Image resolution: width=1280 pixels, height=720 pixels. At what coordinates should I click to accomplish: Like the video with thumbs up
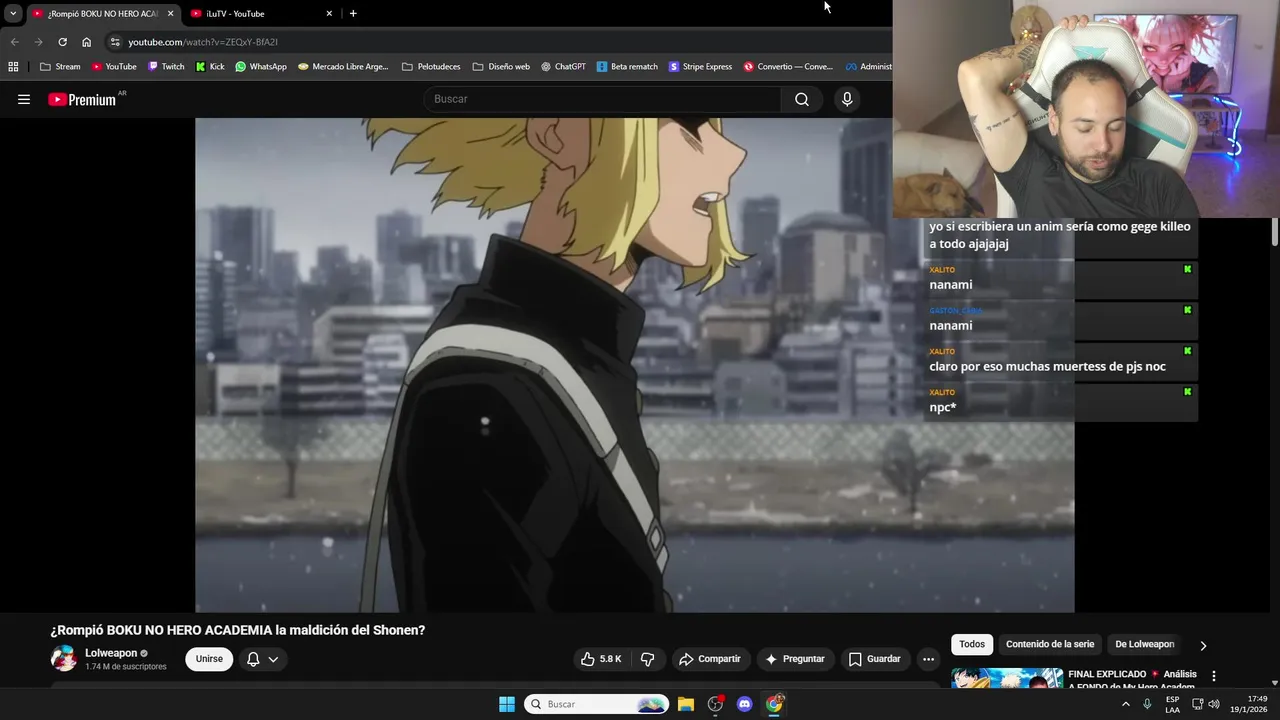click(601, 659)
